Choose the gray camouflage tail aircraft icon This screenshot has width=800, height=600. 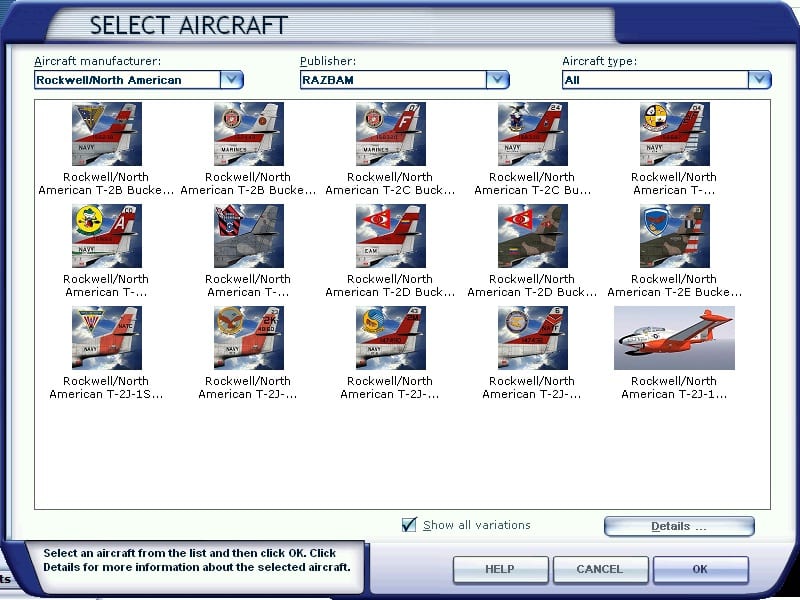point(248,236)
